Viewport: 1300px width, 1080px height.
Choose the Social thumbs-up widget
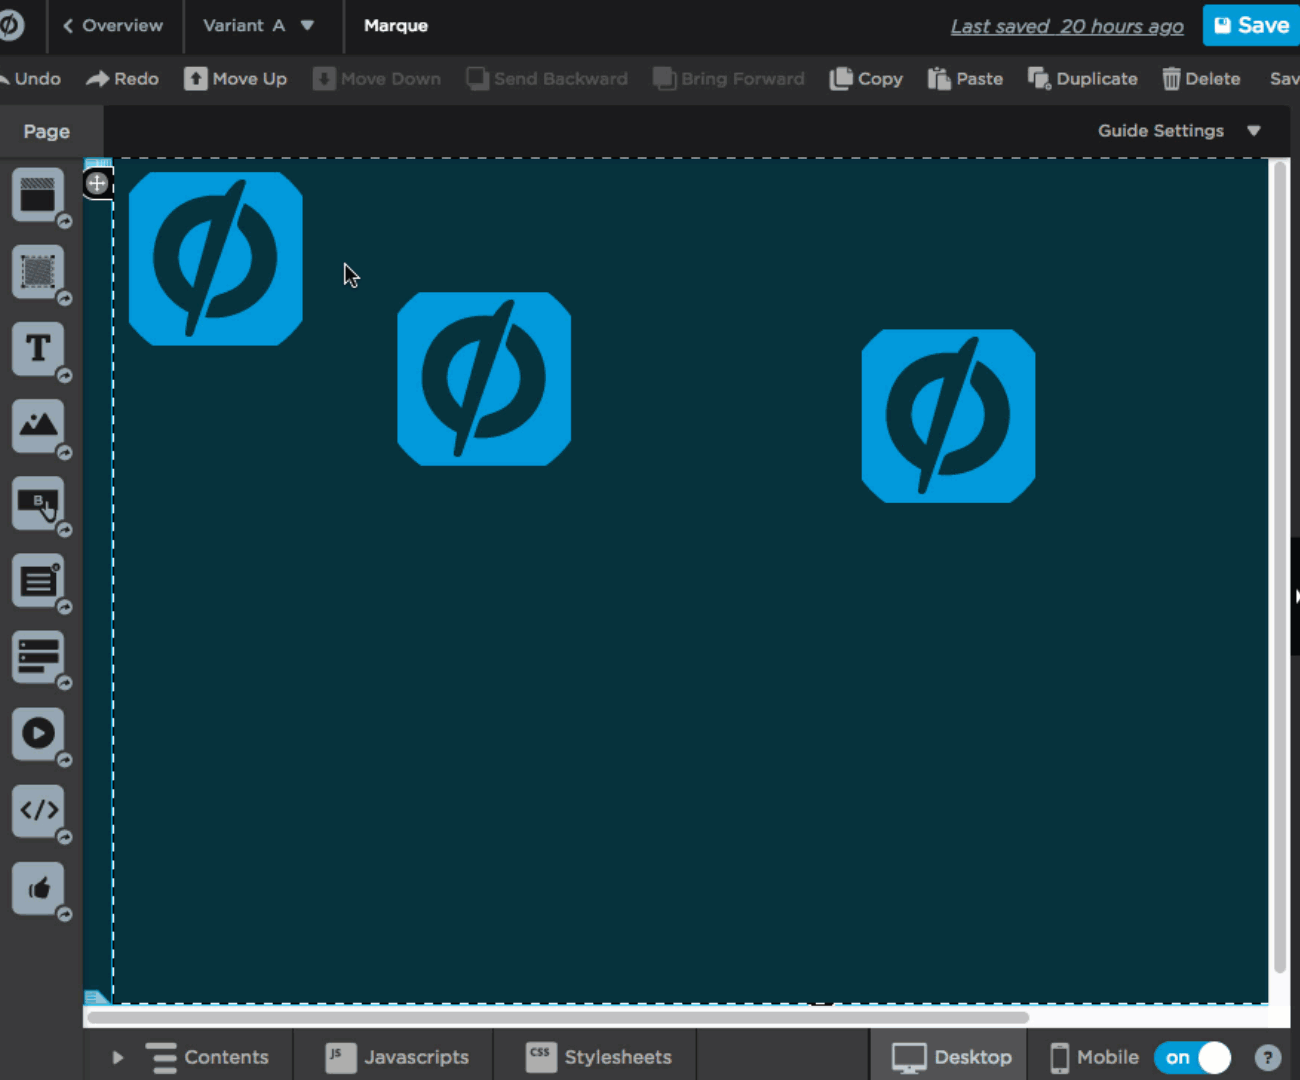coord(38,888)
